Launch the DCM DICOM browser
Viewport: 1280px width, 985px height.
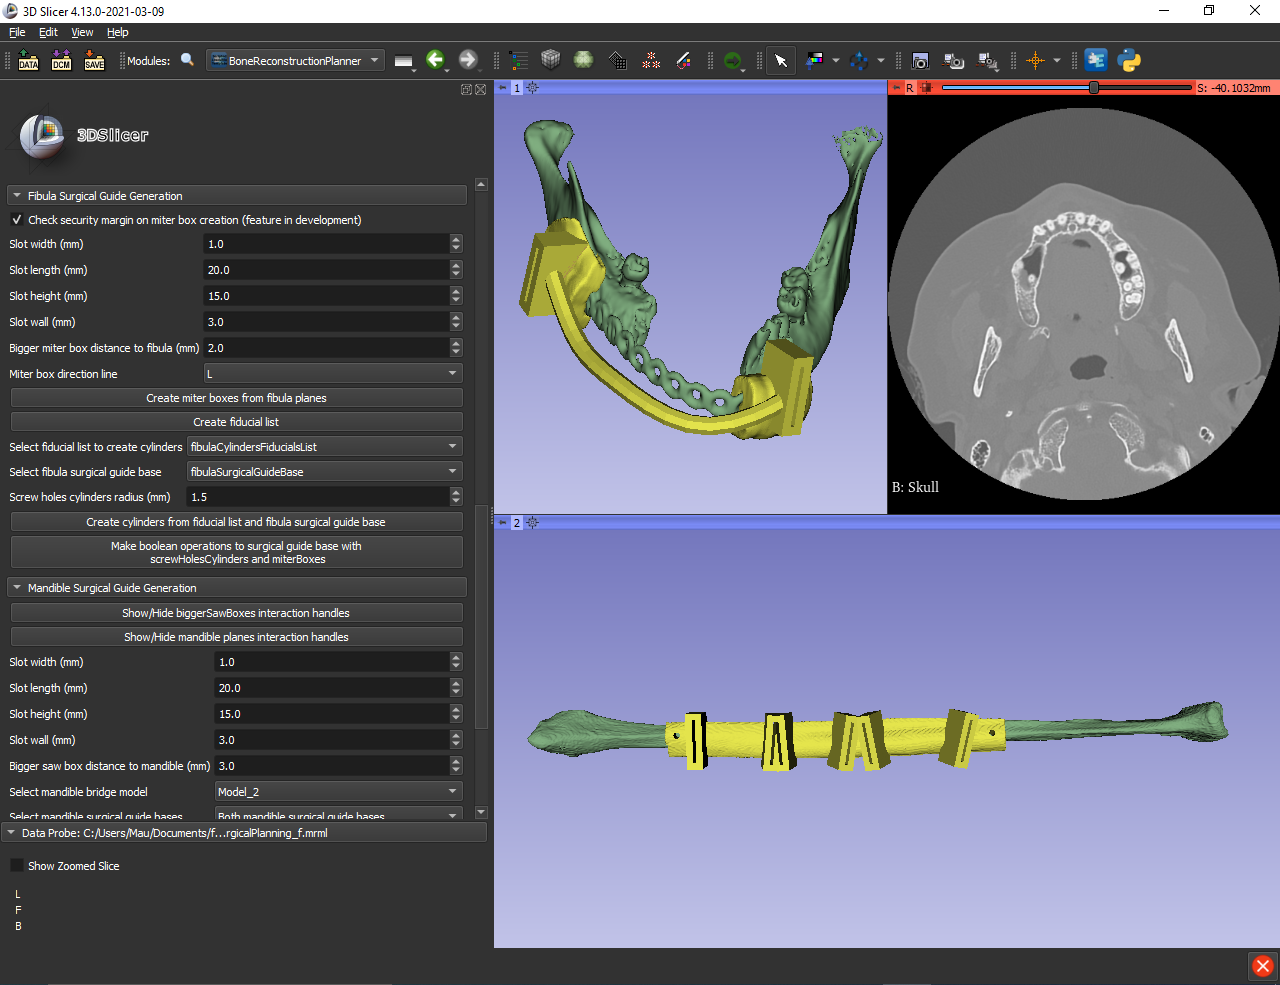point(61,60)
